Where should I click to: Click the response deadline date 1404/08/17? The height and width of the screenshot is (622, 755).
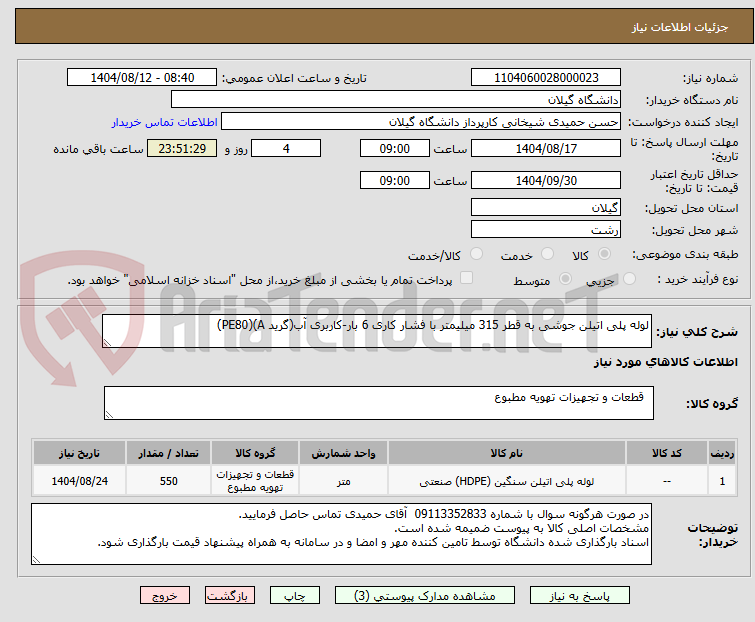546,148
